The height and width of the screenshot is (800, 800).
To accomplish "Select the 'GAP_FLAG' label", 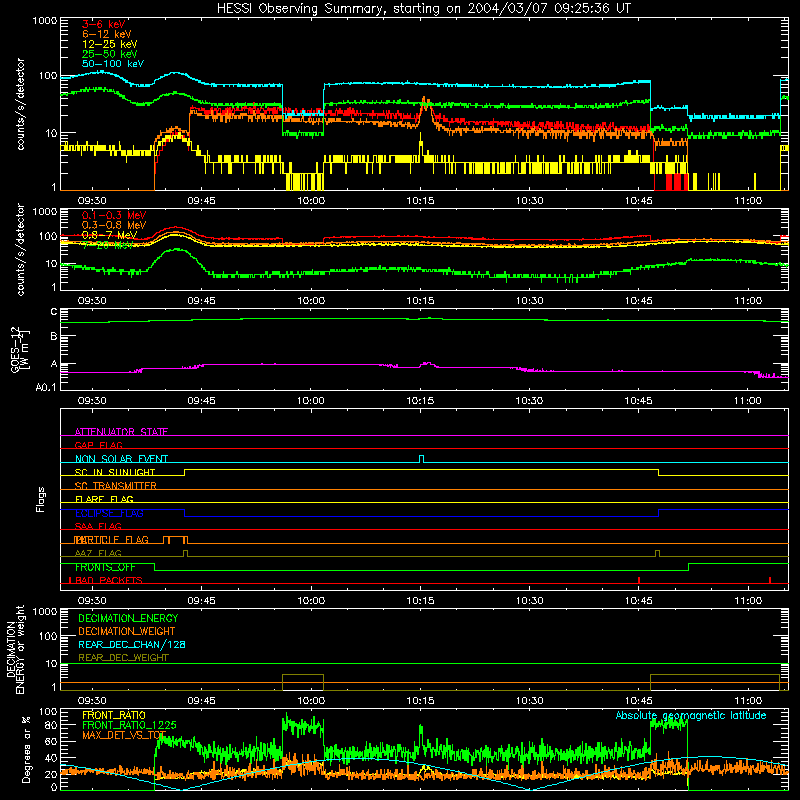I will point(98,445).
